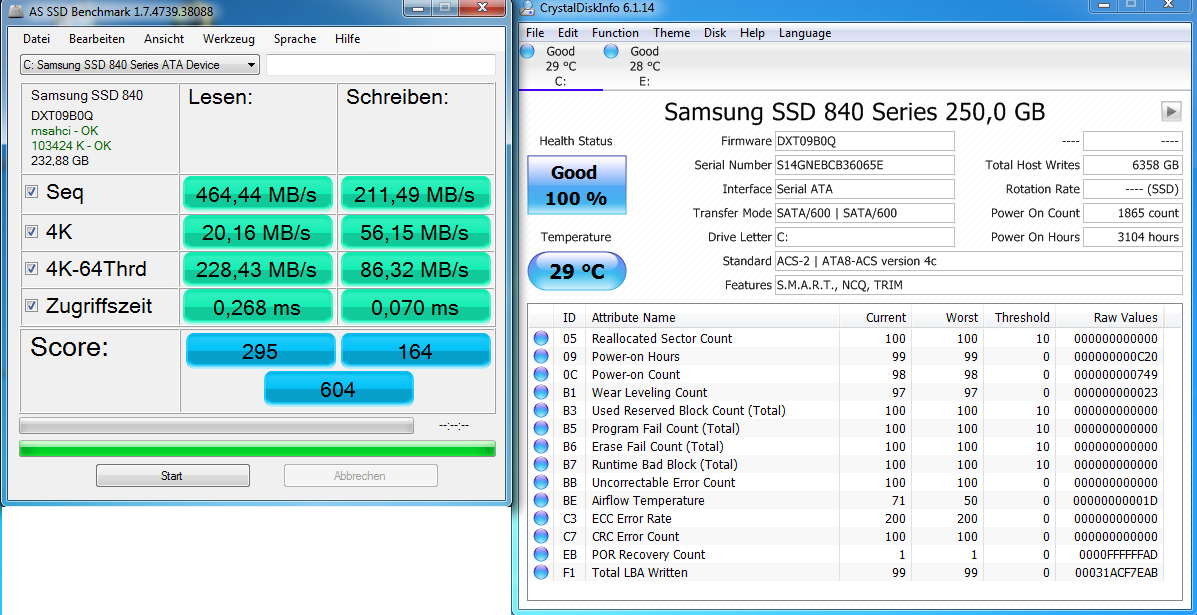Click status orb for Power-on Hours row
Image resolution: width=1197 pixels, height=615 pixels.
pyautogui.click(x=541, y=356)
